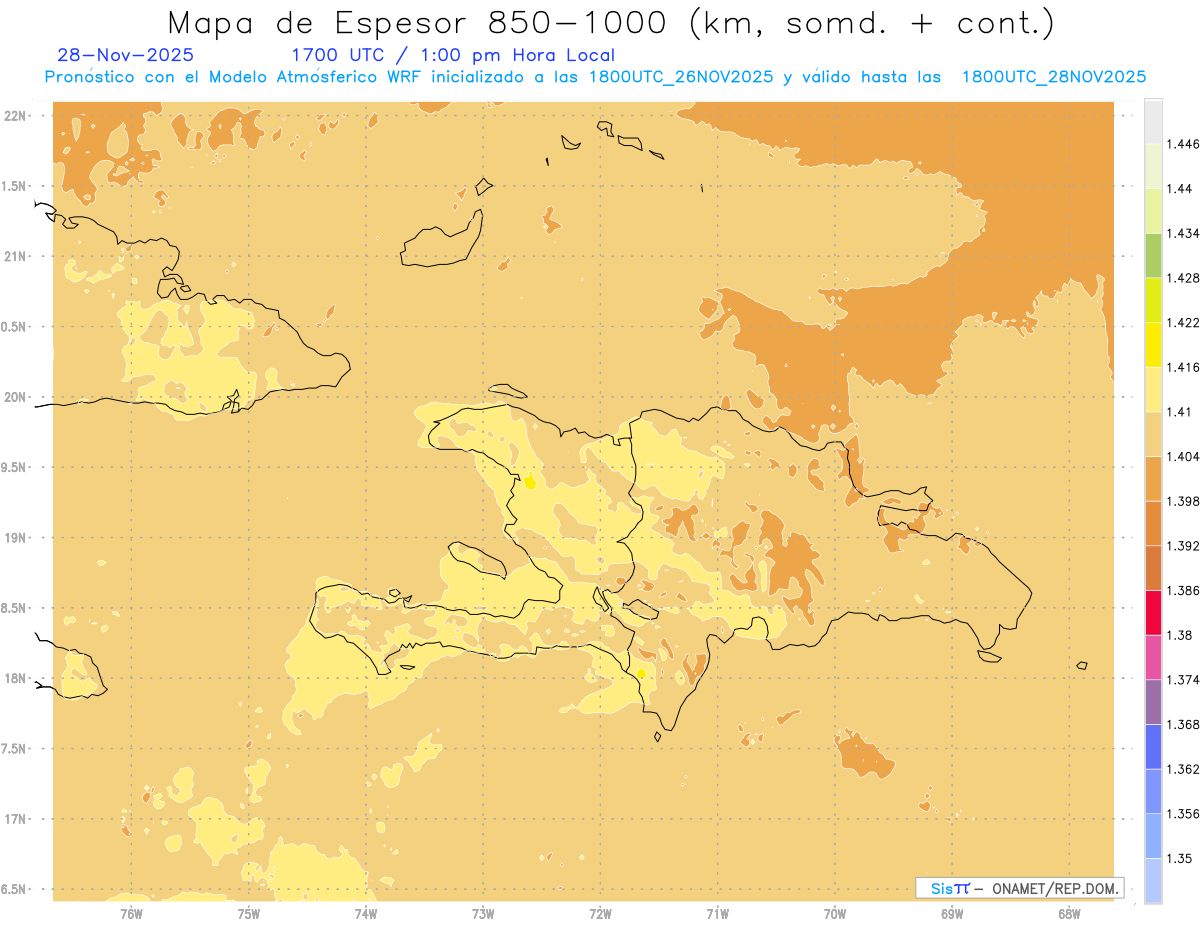Click the colorbar value 1.434
The width and height of the screenshot is (1200, 927).
tap(1183, 233)
